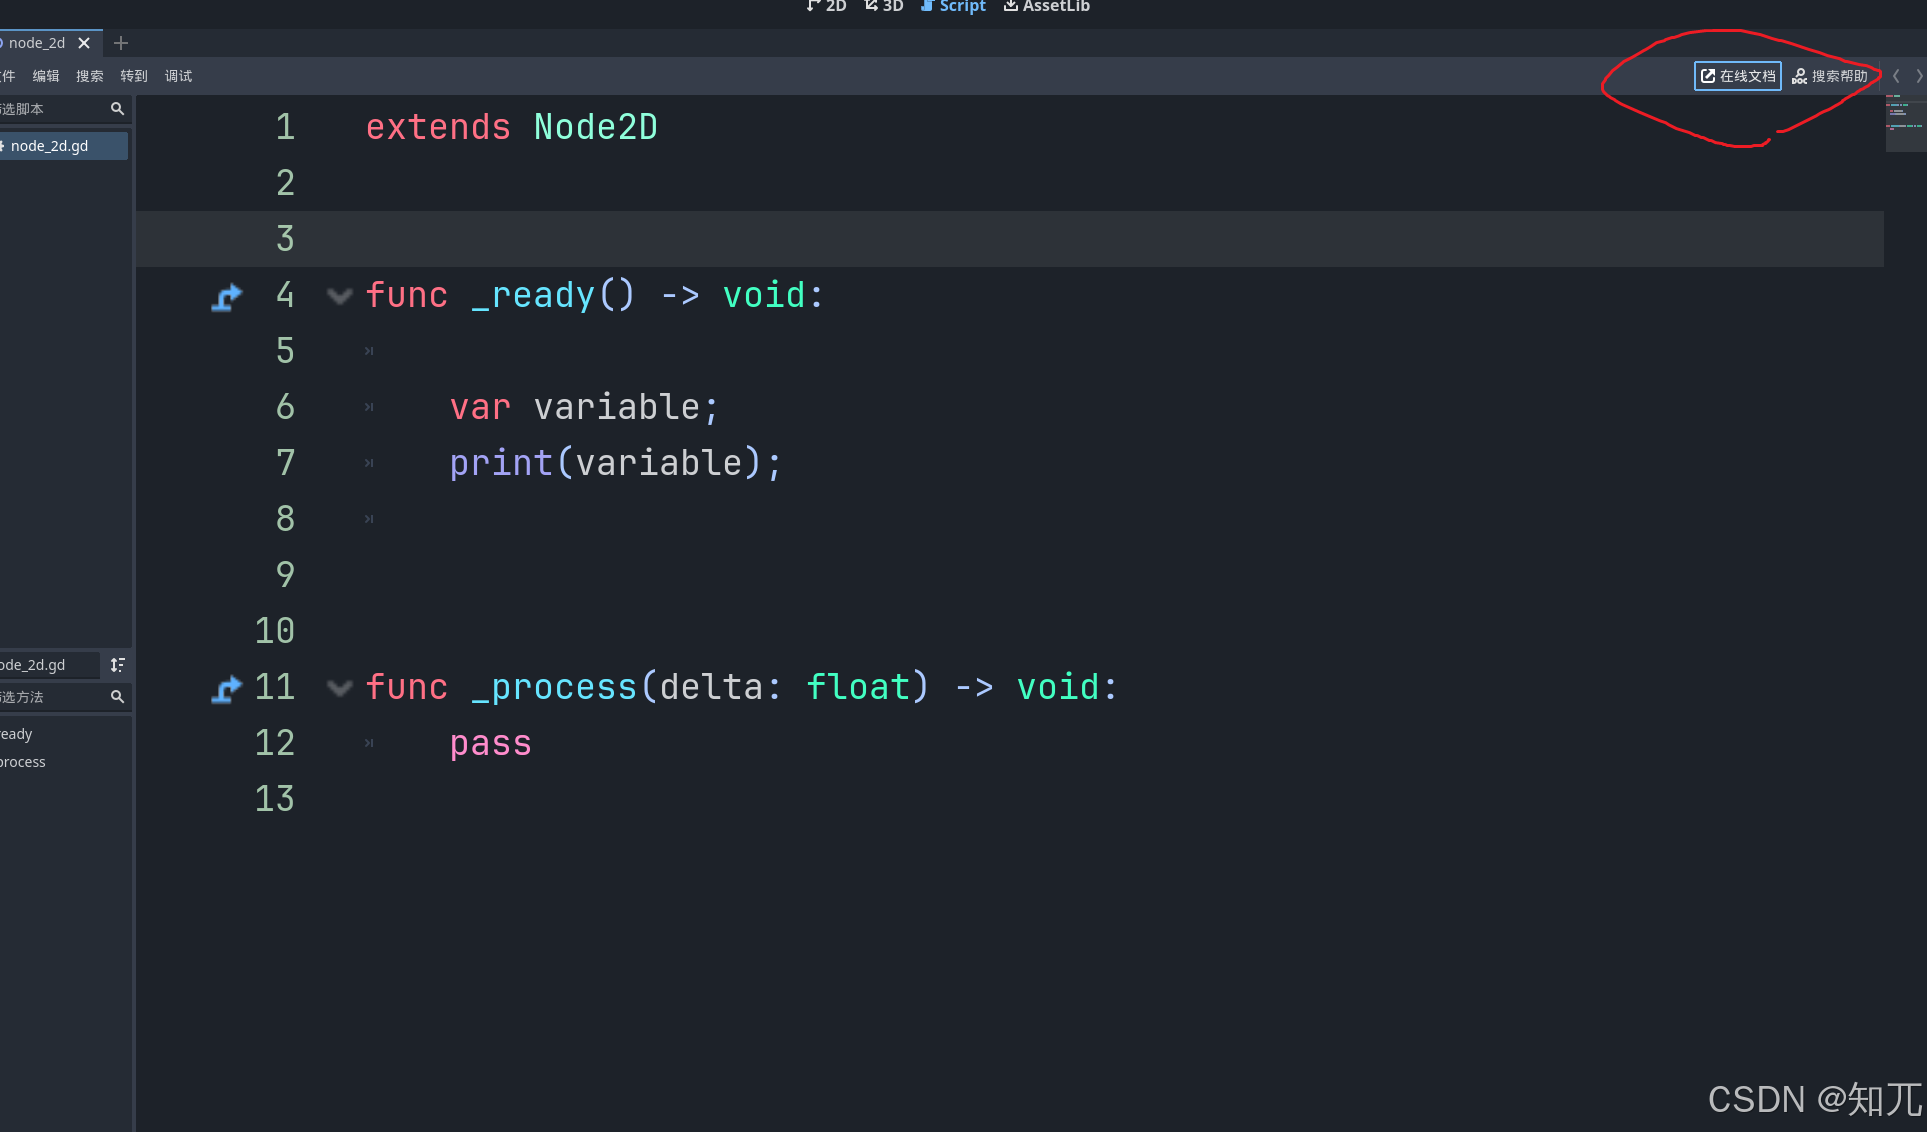Open the 调试 menu
Screen dimensions: 1927x1132
point(178,75)
